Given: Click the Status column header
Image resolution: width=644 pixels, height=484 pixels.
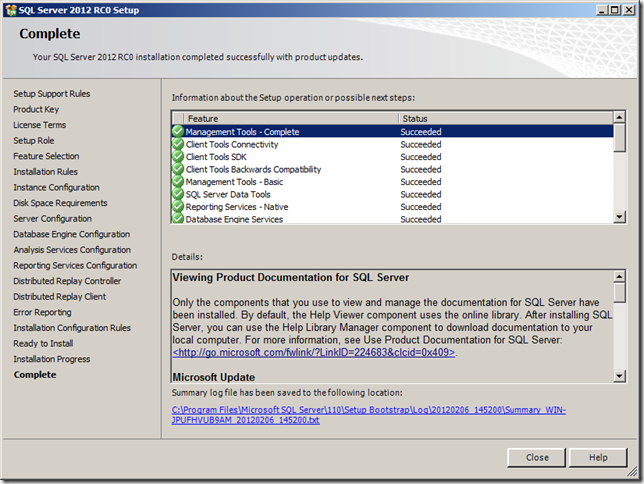Looking at the screenshot, I should [x=506, y=118].
